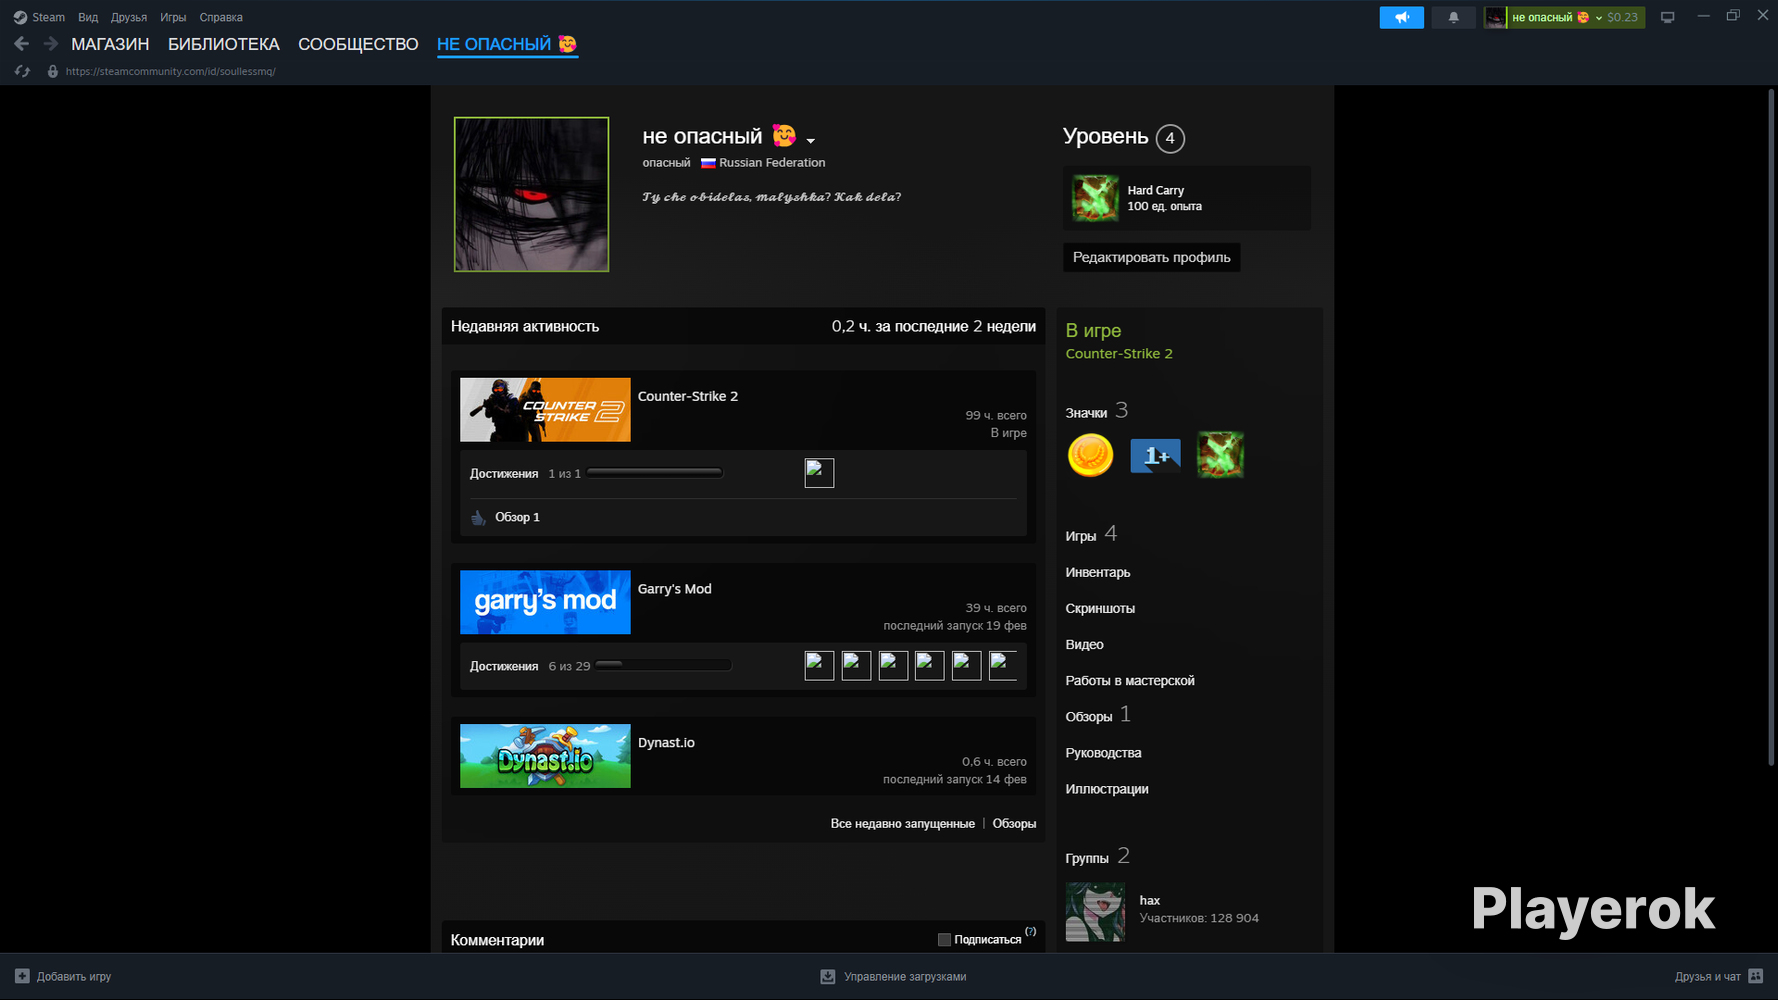The image size is (1778, 1000).
Task: Open the Игры 4 sidebar link
Action: click(x=1091, y=534)
